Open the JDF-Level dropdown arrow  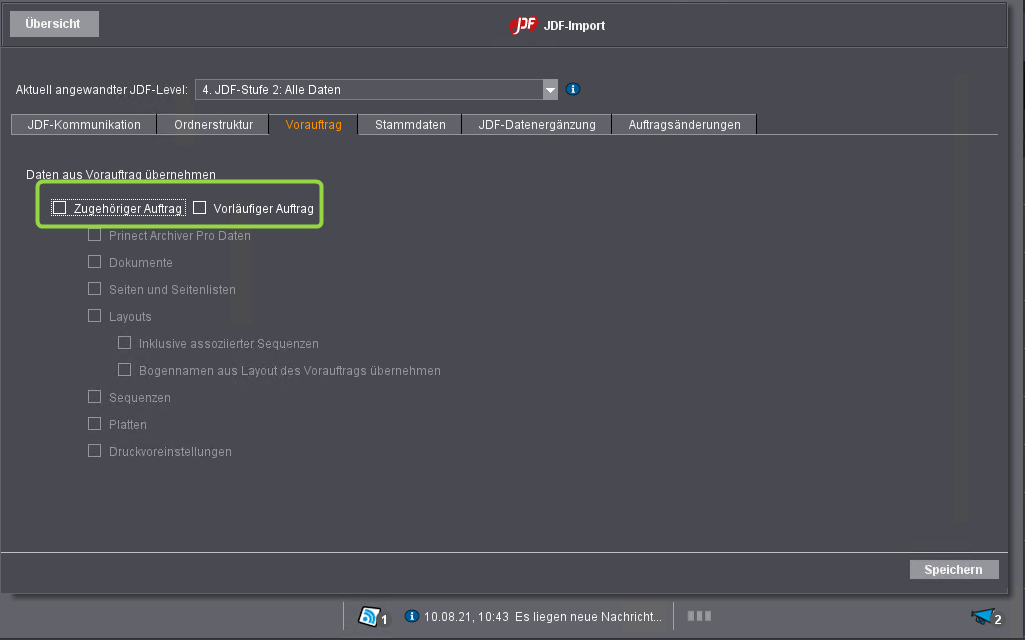pos(550,90)
